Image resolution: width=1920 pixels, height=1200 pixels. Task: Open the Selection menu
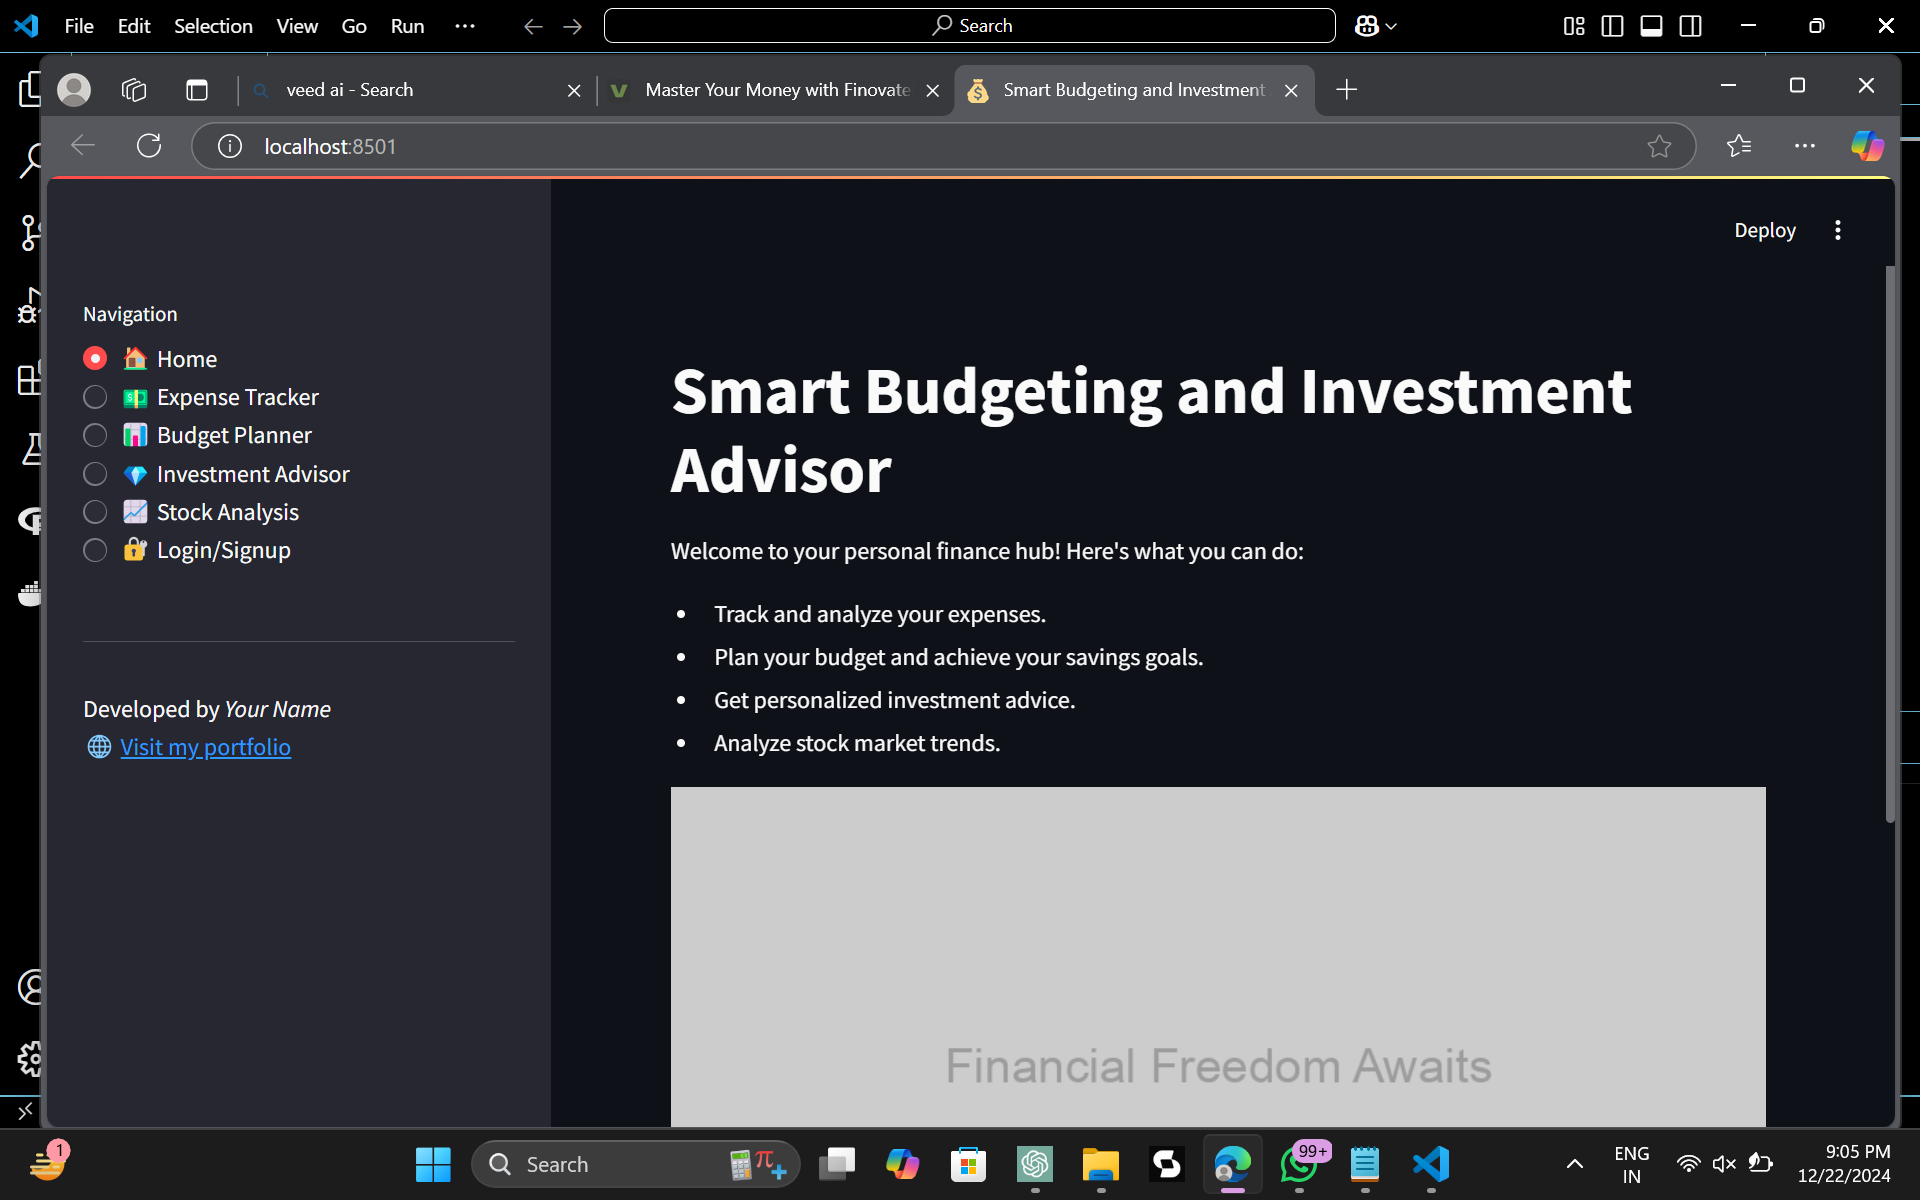coord(213,26)
